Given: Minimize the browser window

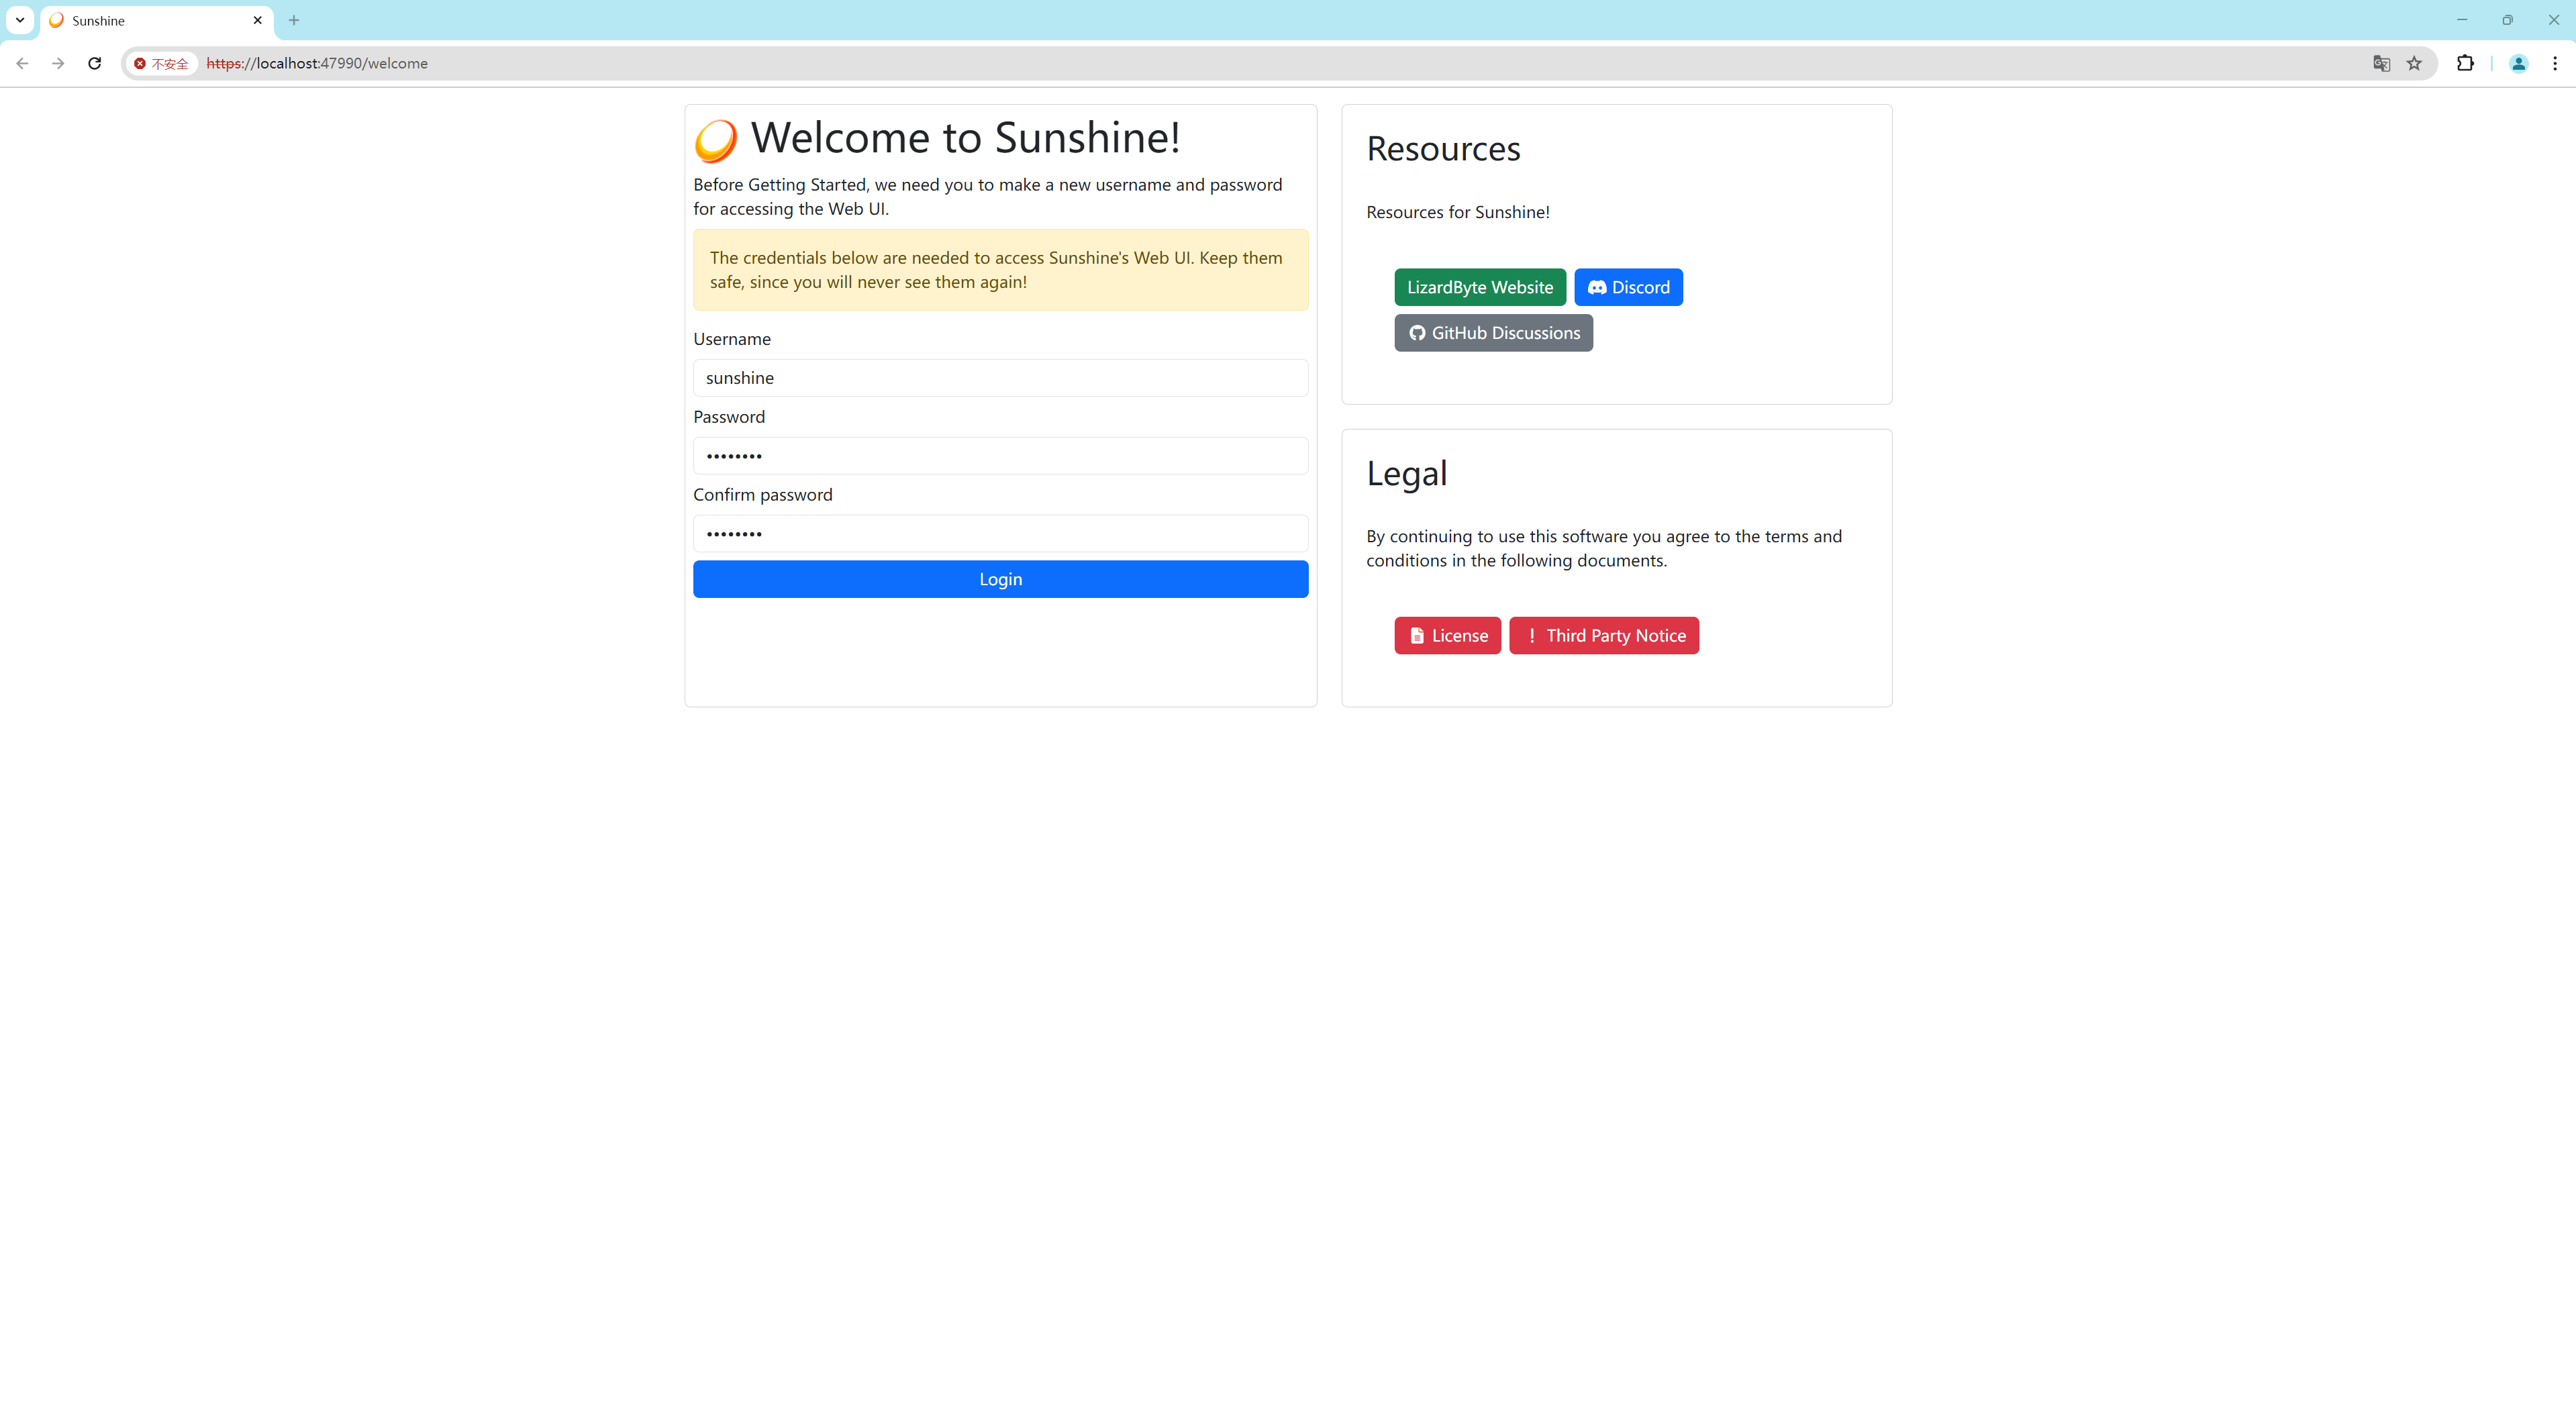Looking at the screenshot, I should pyautogui.click(x=2461, y=20).
